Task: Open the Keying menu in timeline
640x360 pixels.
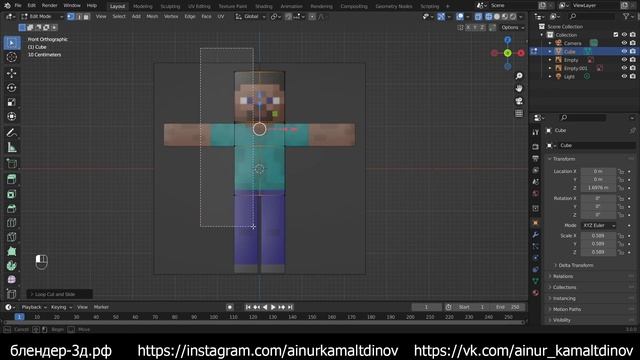Action: [60, 307]
